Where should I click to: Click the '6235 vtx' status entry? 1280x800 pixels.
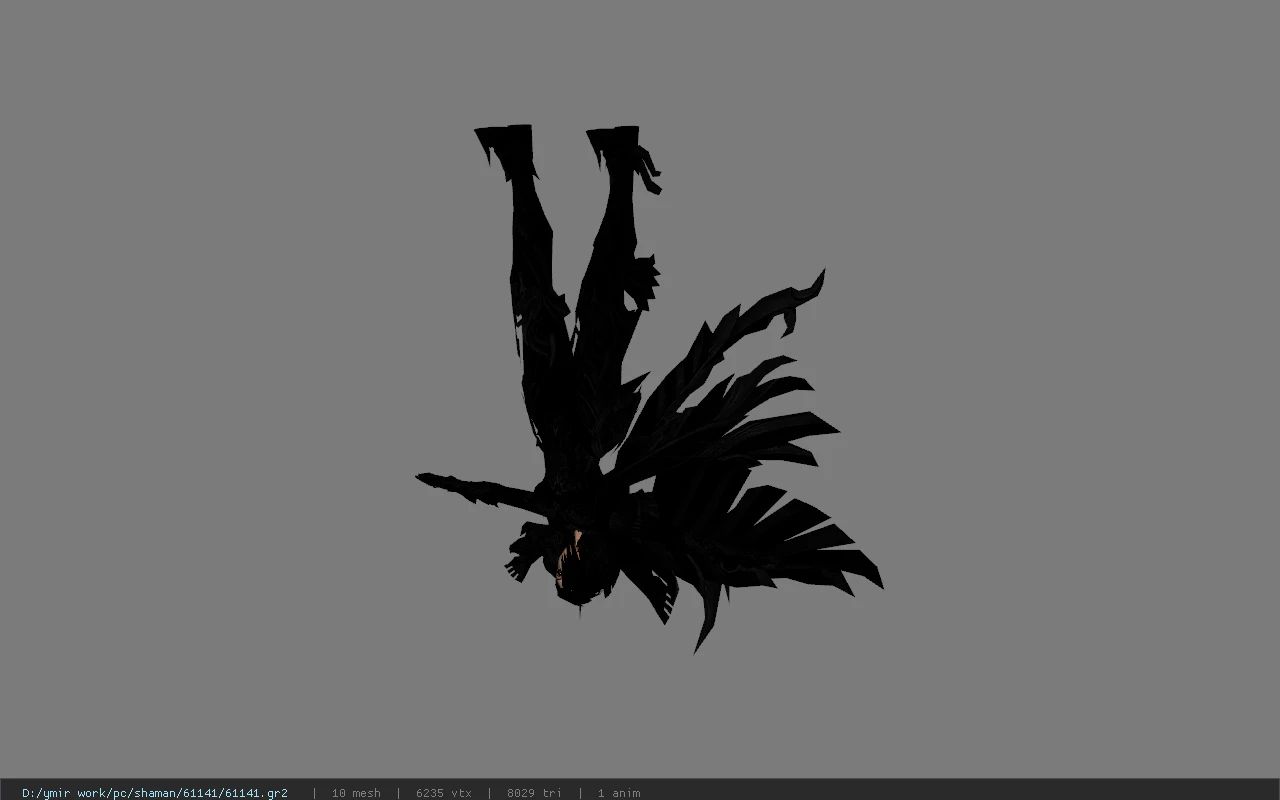click(x=444, y=793)
